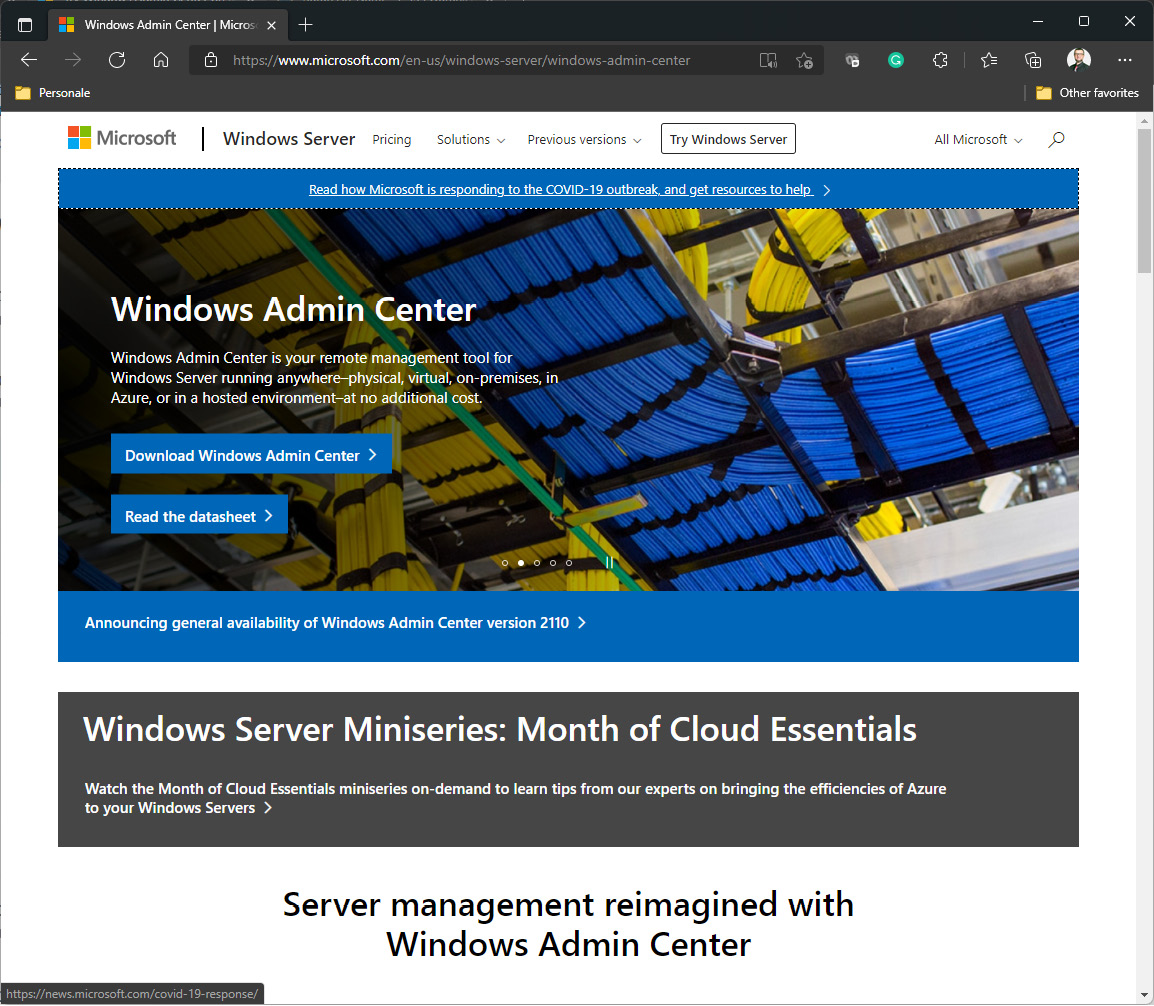
Task: Open version 2110 announcement link
Action: click(x=336, y=623)
